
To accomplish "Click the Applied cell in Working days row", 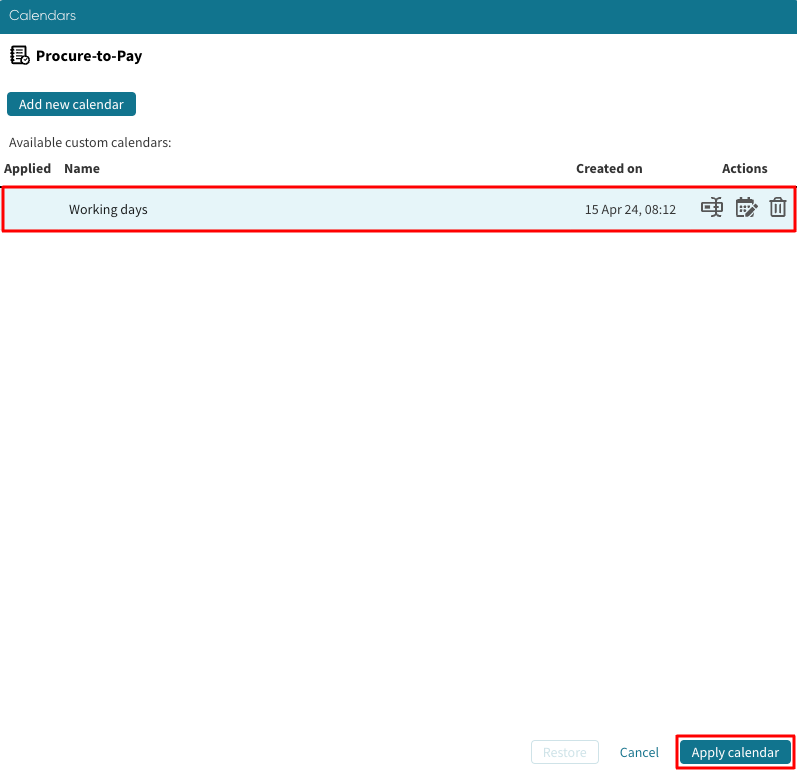I will [x=28, y=209].
